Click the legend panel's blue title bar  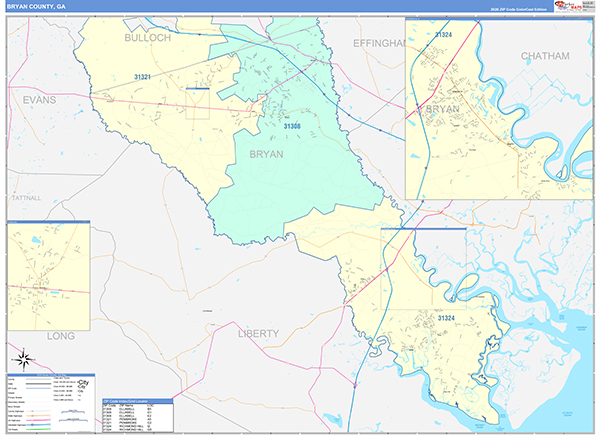(x=51, y=375)
